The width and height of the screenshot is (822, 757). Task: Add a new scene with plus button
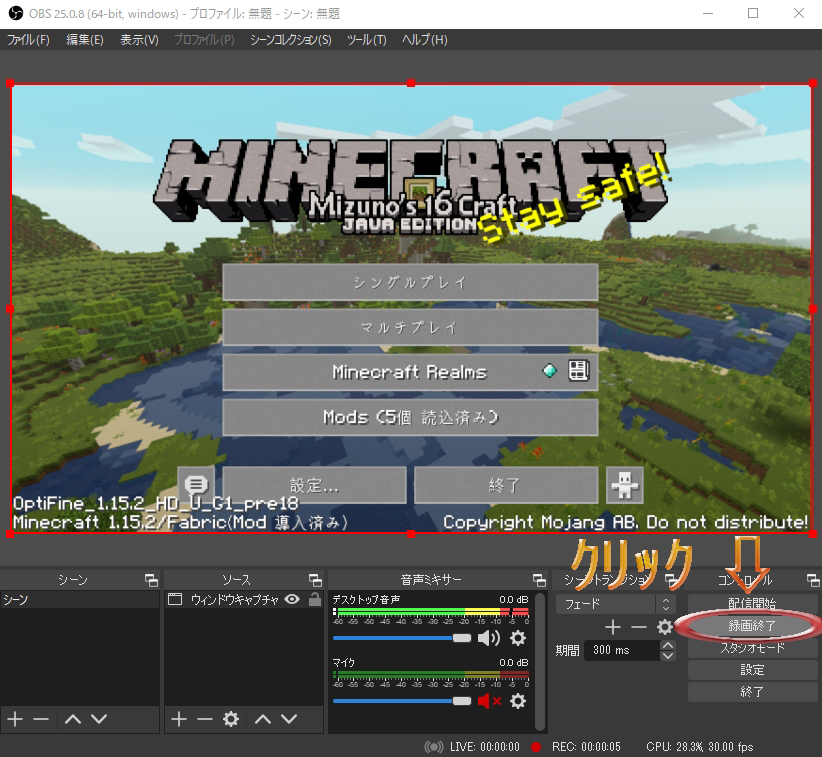point(15,719)
